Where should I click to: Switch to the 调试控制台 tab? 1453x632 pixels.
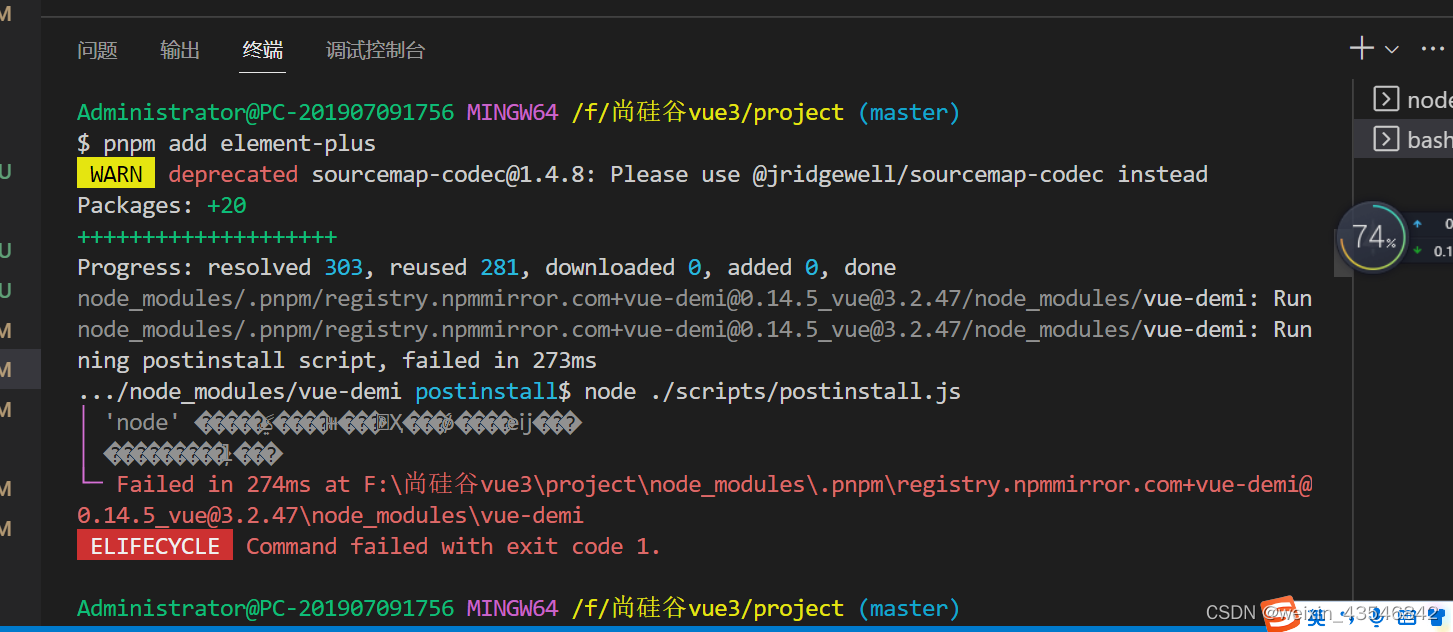376,50
